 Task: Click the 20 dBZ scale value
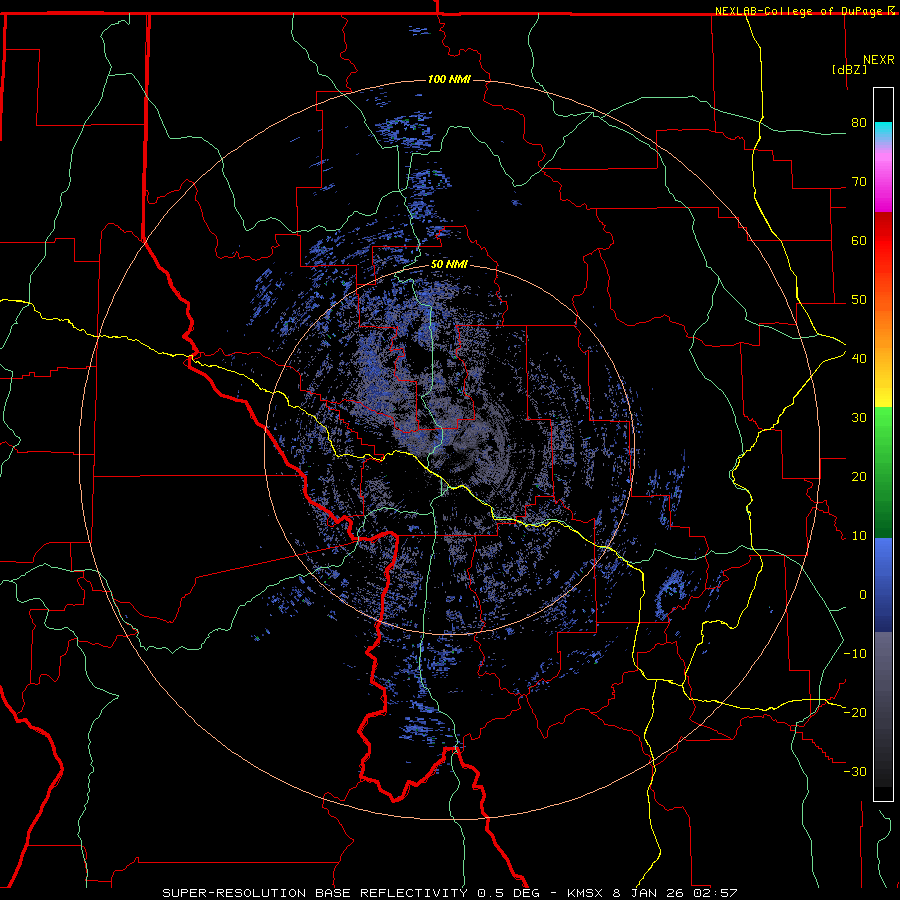coord(859,476)
